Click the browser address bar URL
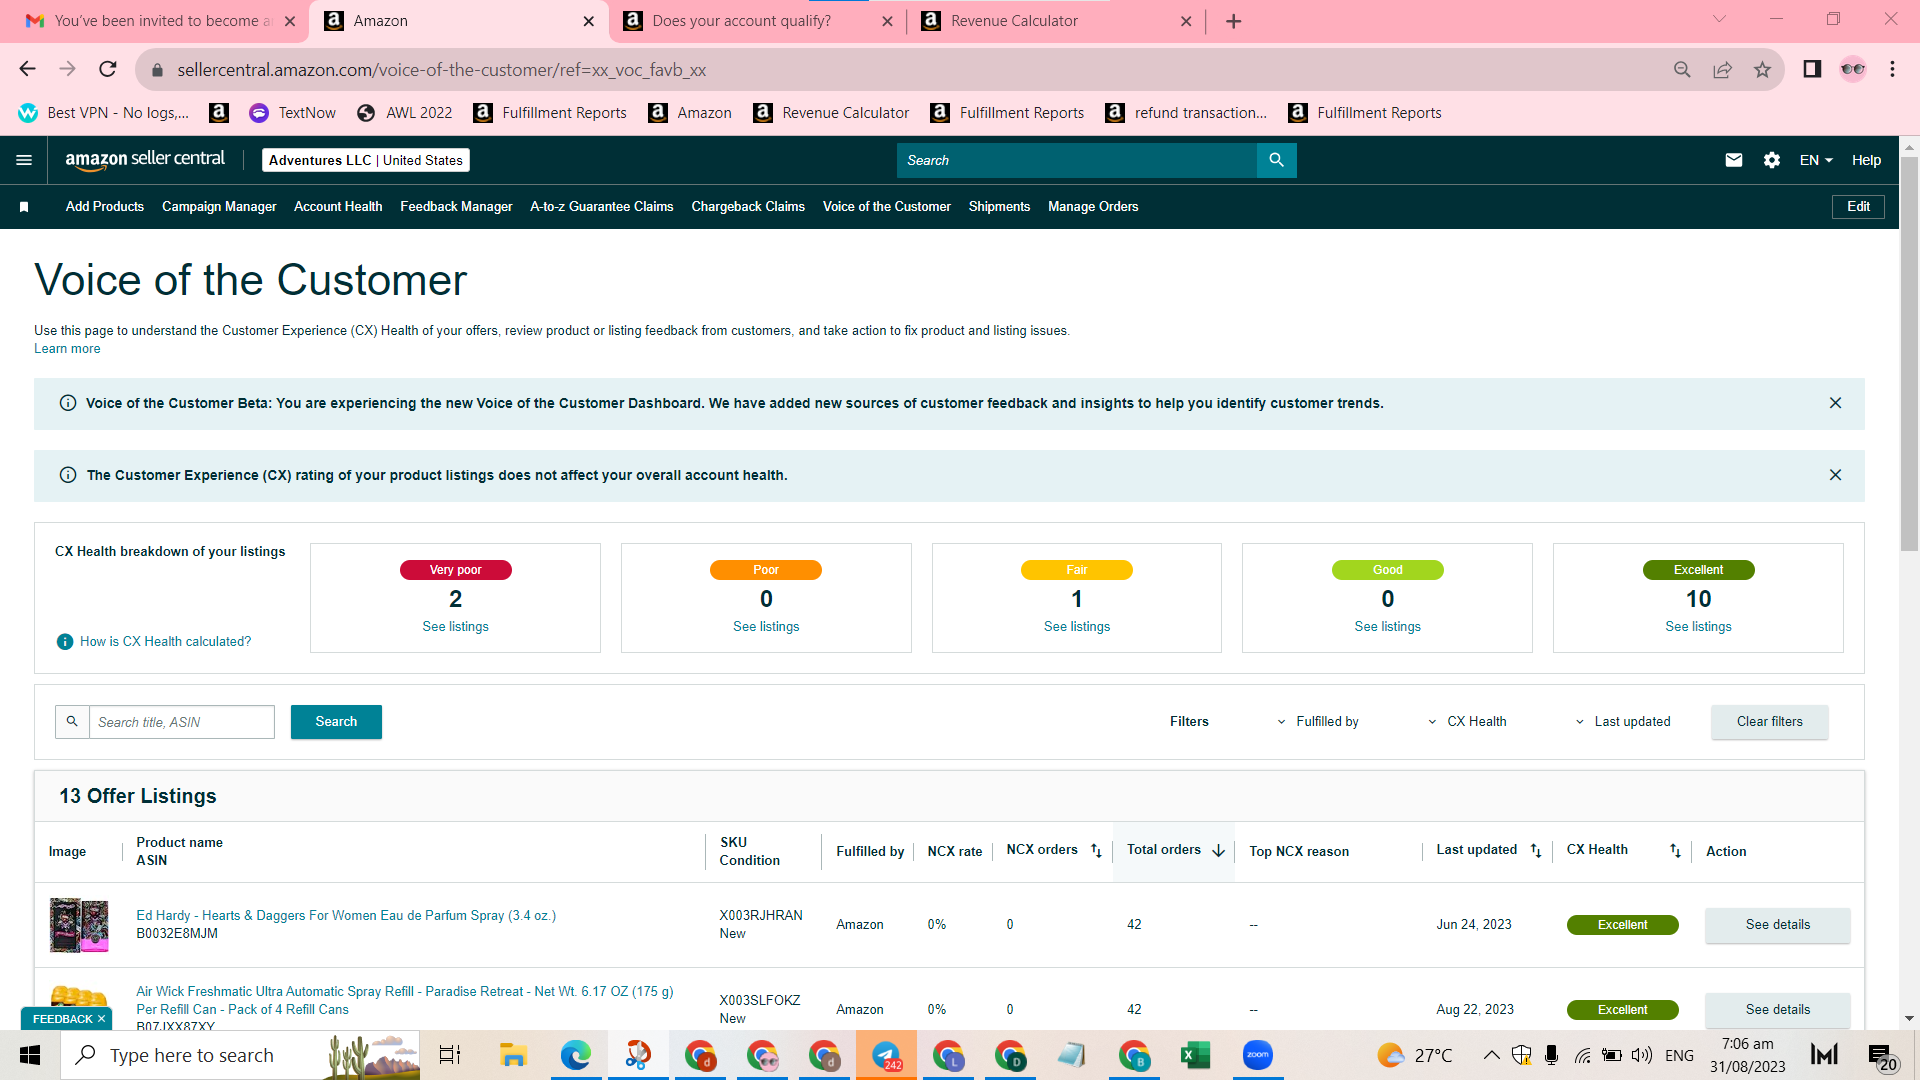 click(x=441, y=70)
